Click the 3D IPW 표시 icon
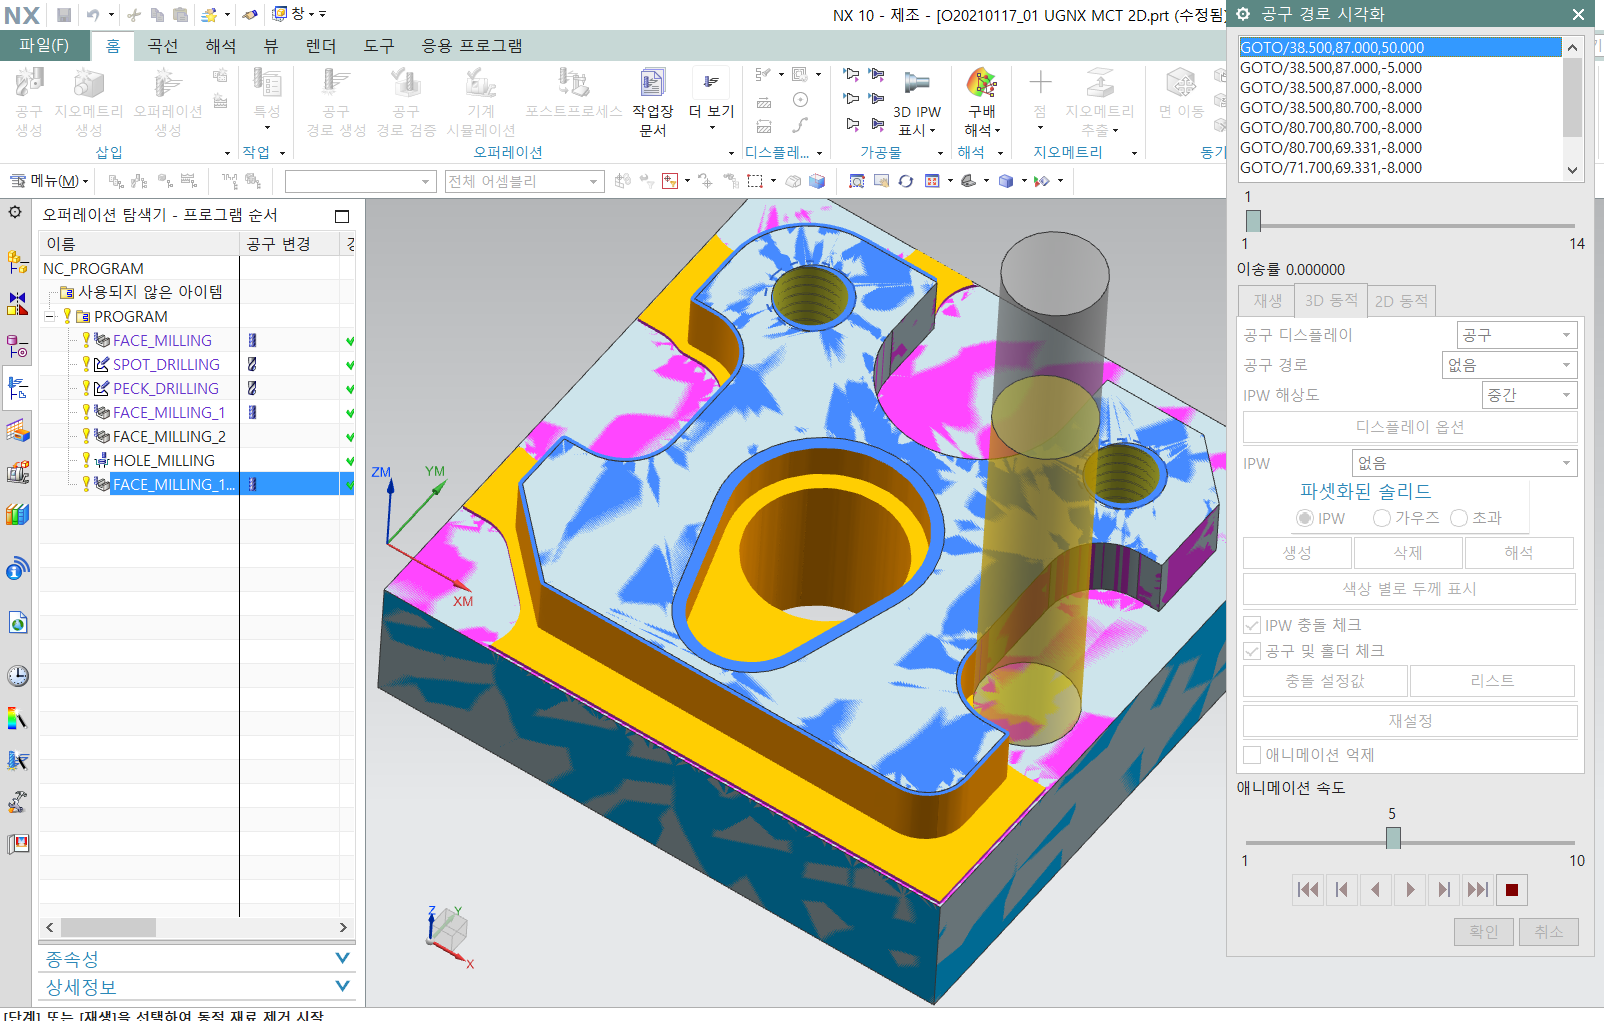This screenshot has height=1021, width=1604. (917, 102)
